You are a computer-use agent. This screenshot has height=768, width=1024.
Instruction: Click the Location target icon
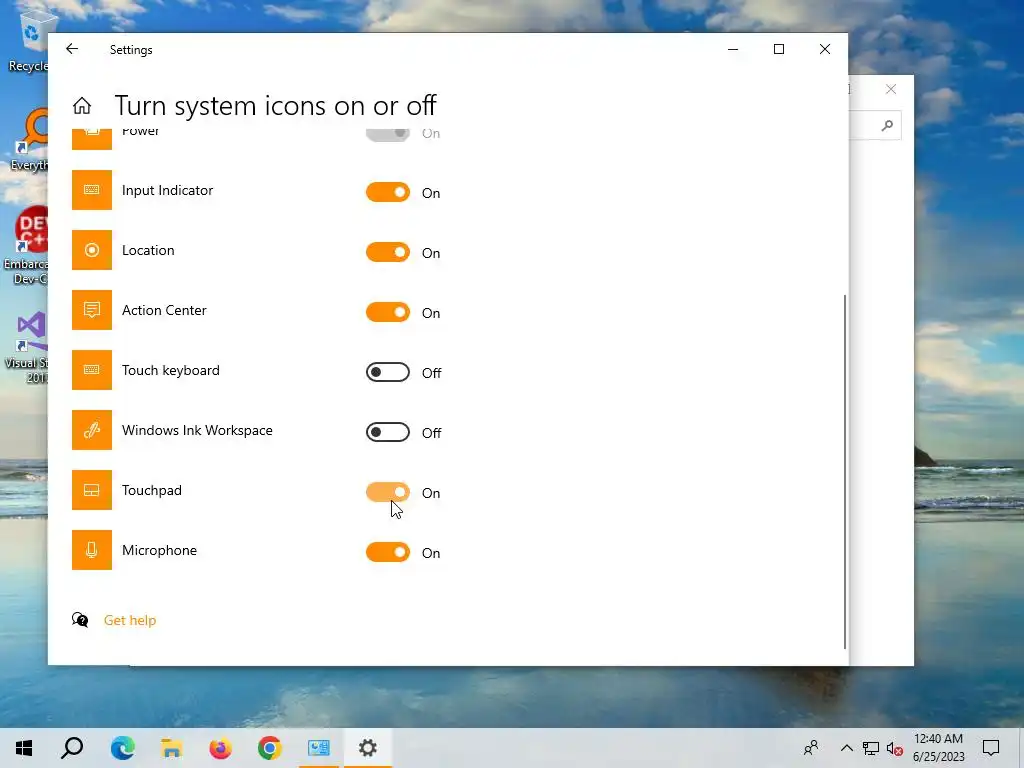91,250
